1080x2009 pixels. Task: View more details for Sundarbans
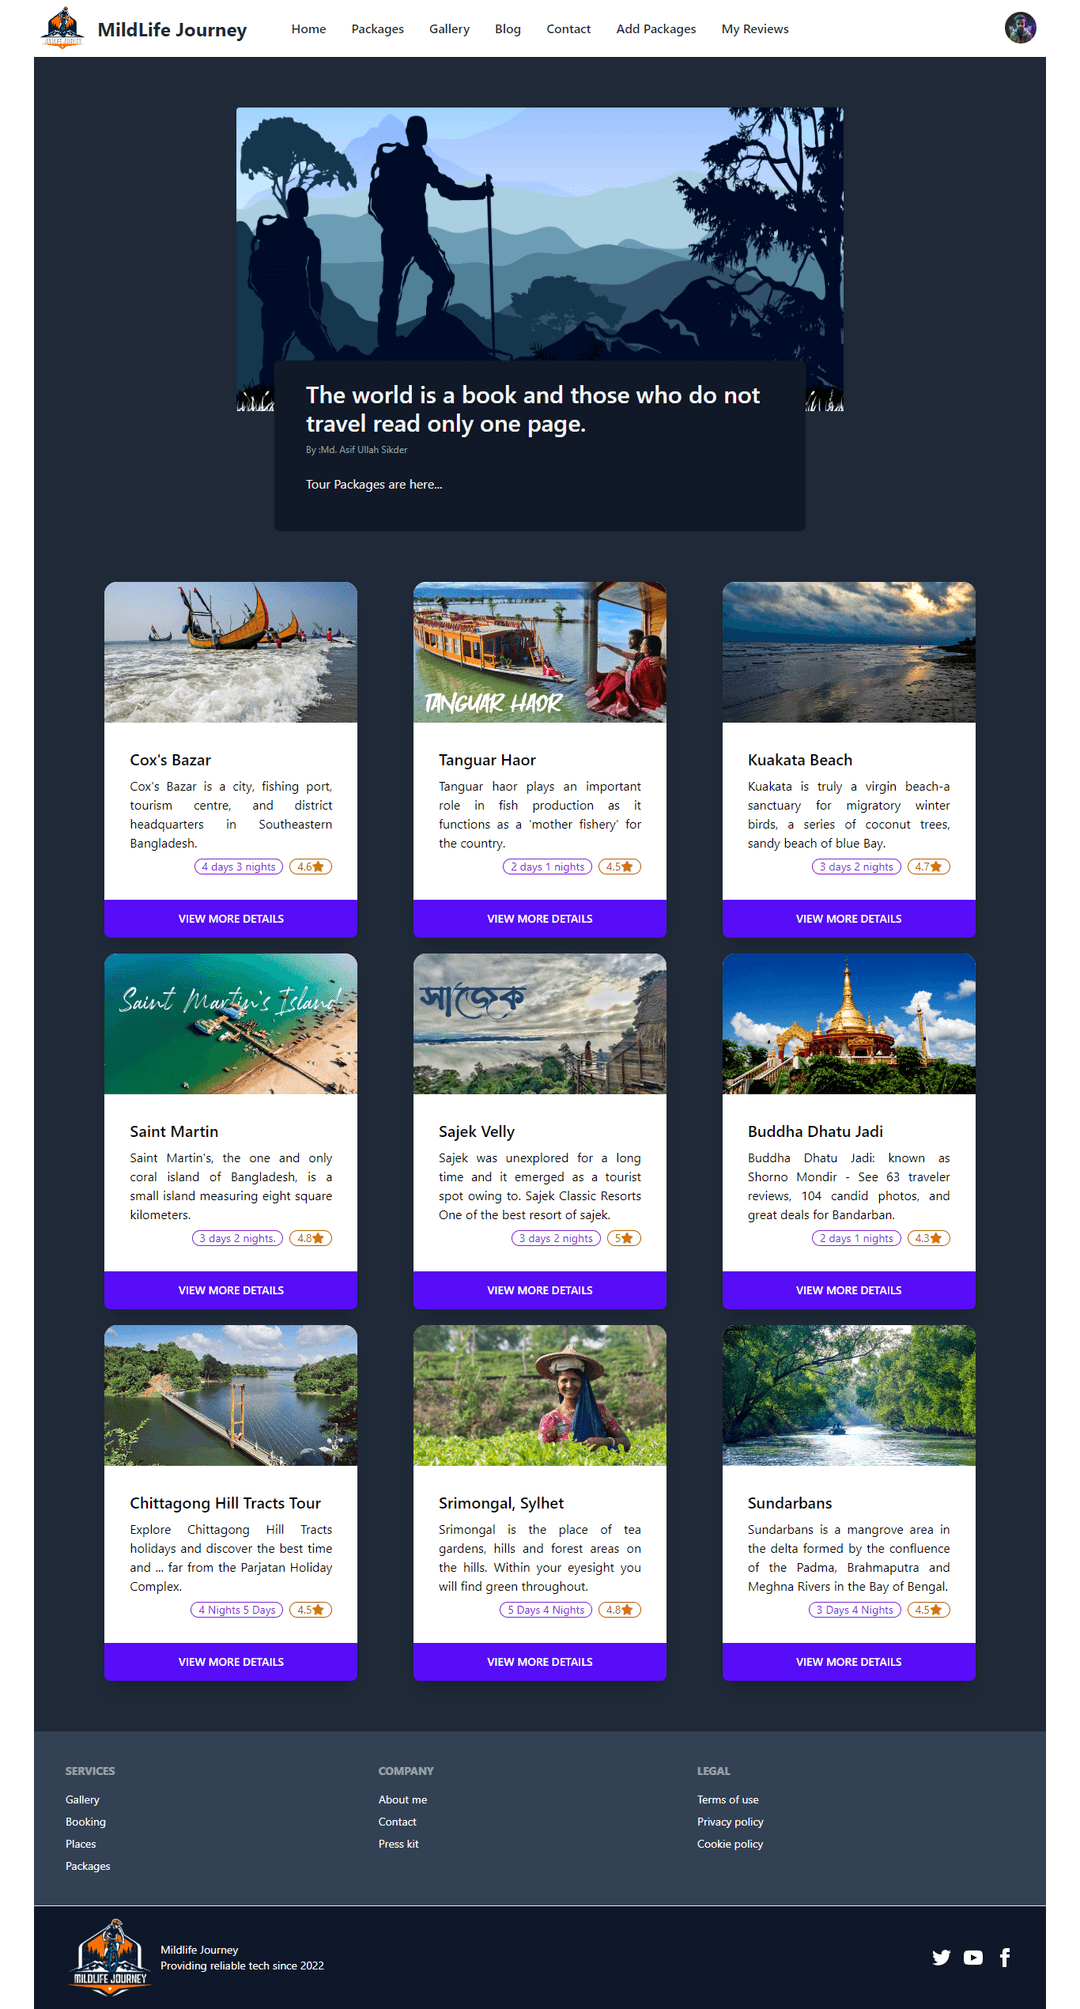coord(849,1662)
